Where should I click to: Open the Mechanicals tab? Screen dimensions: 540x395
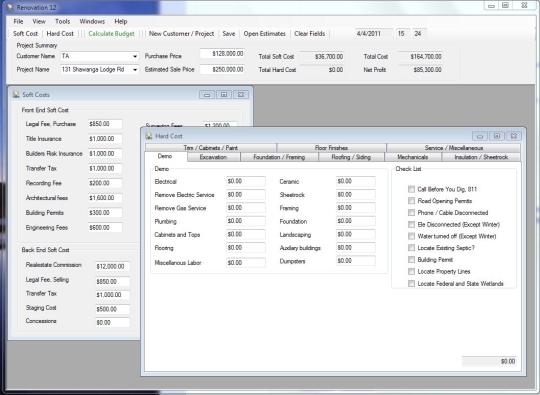[413, 157]
